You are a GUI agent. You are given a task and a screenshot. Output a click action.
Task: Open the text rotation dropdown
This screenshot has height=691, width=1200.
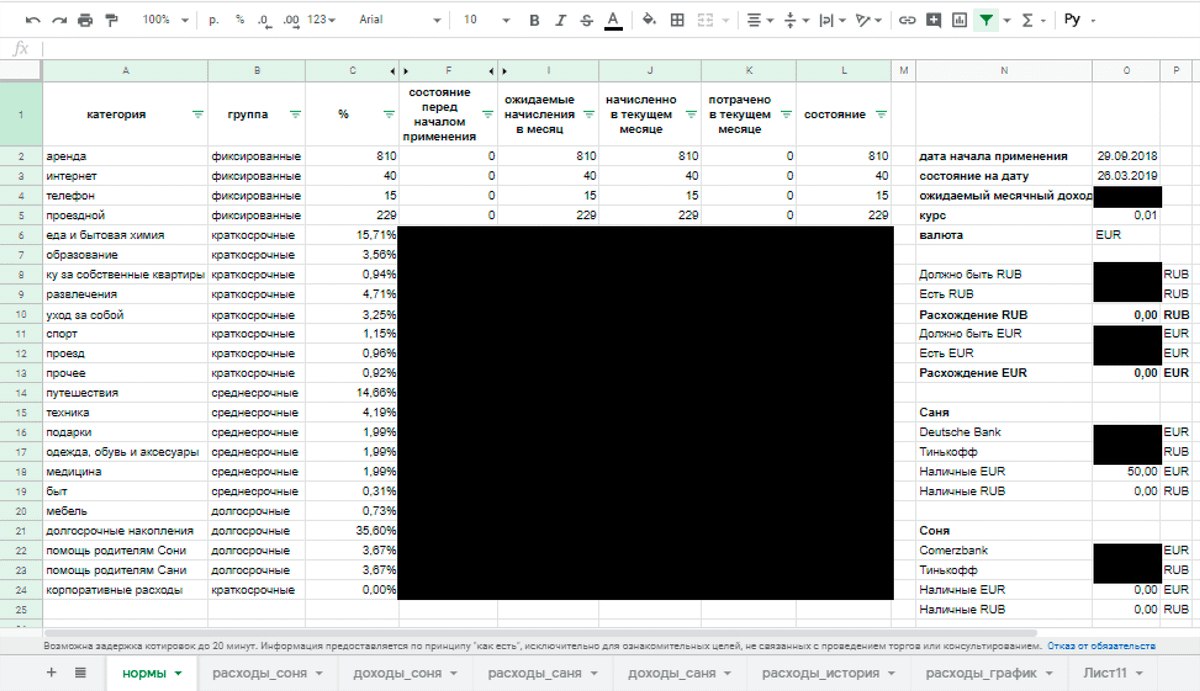[869, 20]
